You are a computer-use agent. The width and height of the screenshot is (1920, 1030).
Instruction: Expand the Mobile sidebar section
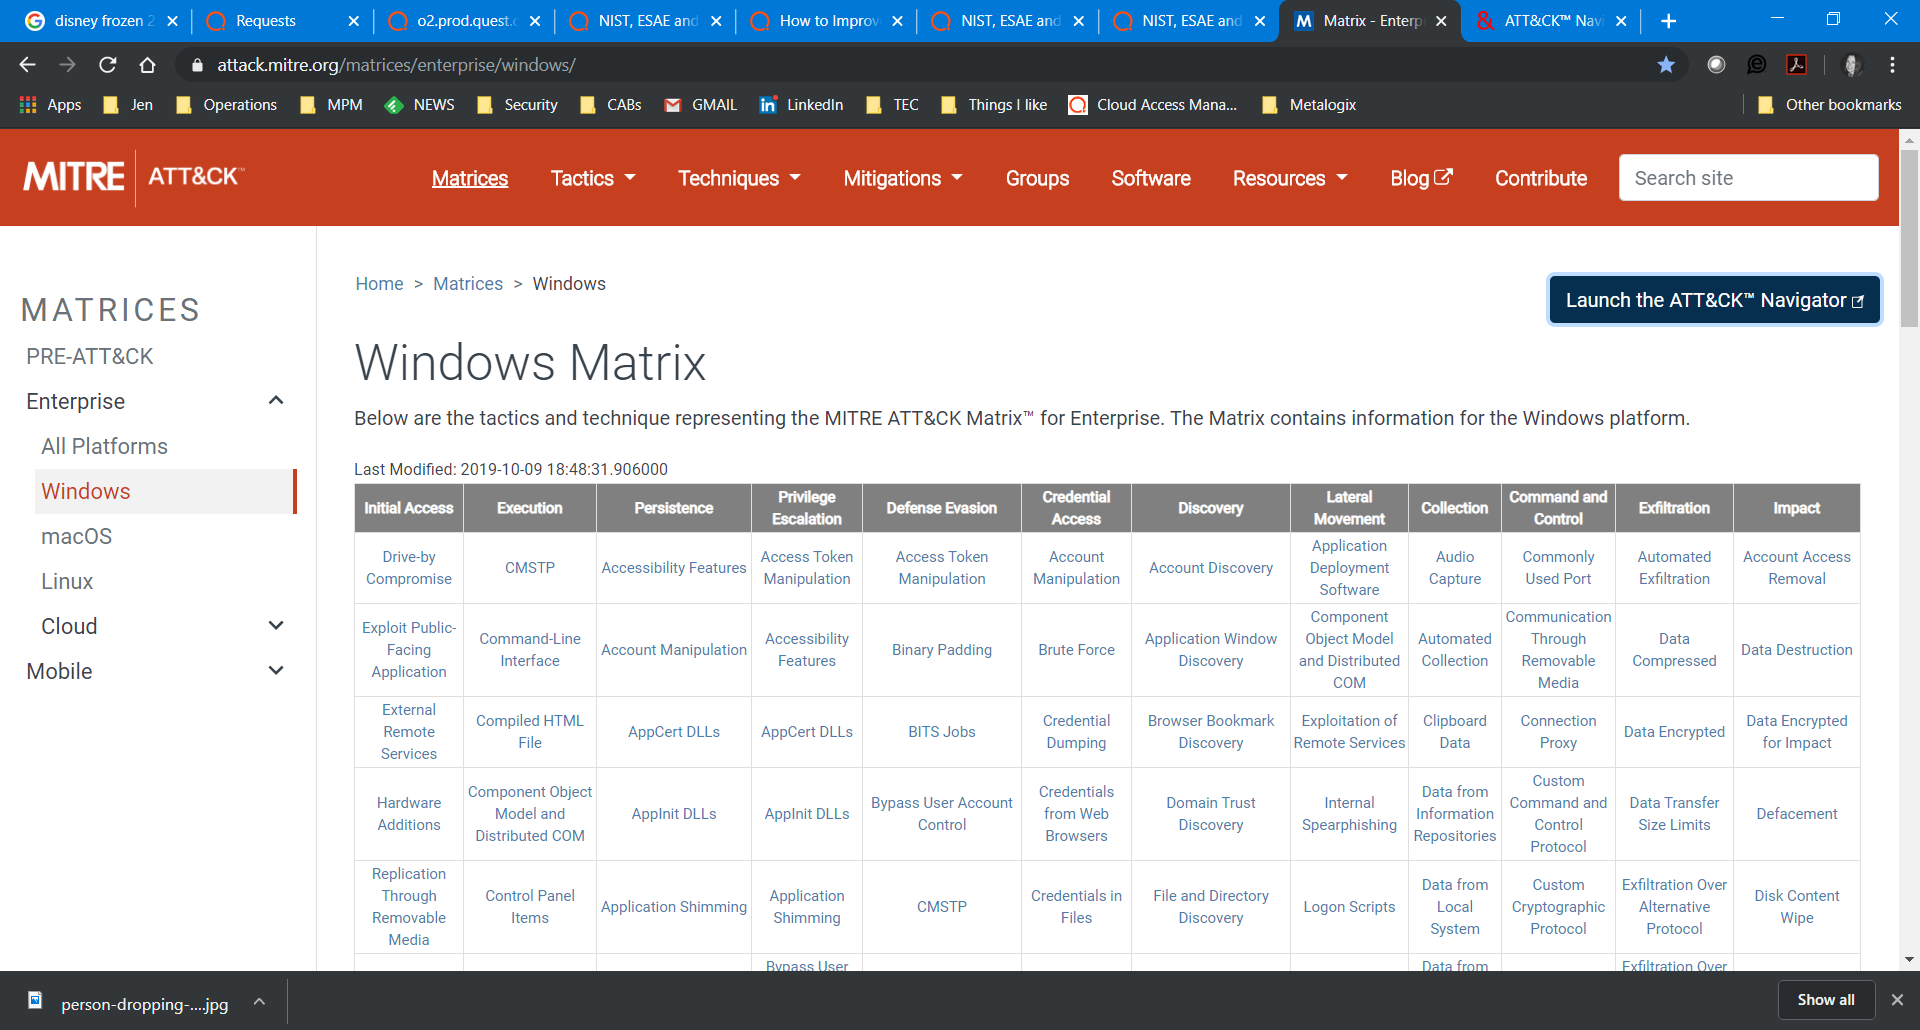pyautogui.click(x=276, y=671)
